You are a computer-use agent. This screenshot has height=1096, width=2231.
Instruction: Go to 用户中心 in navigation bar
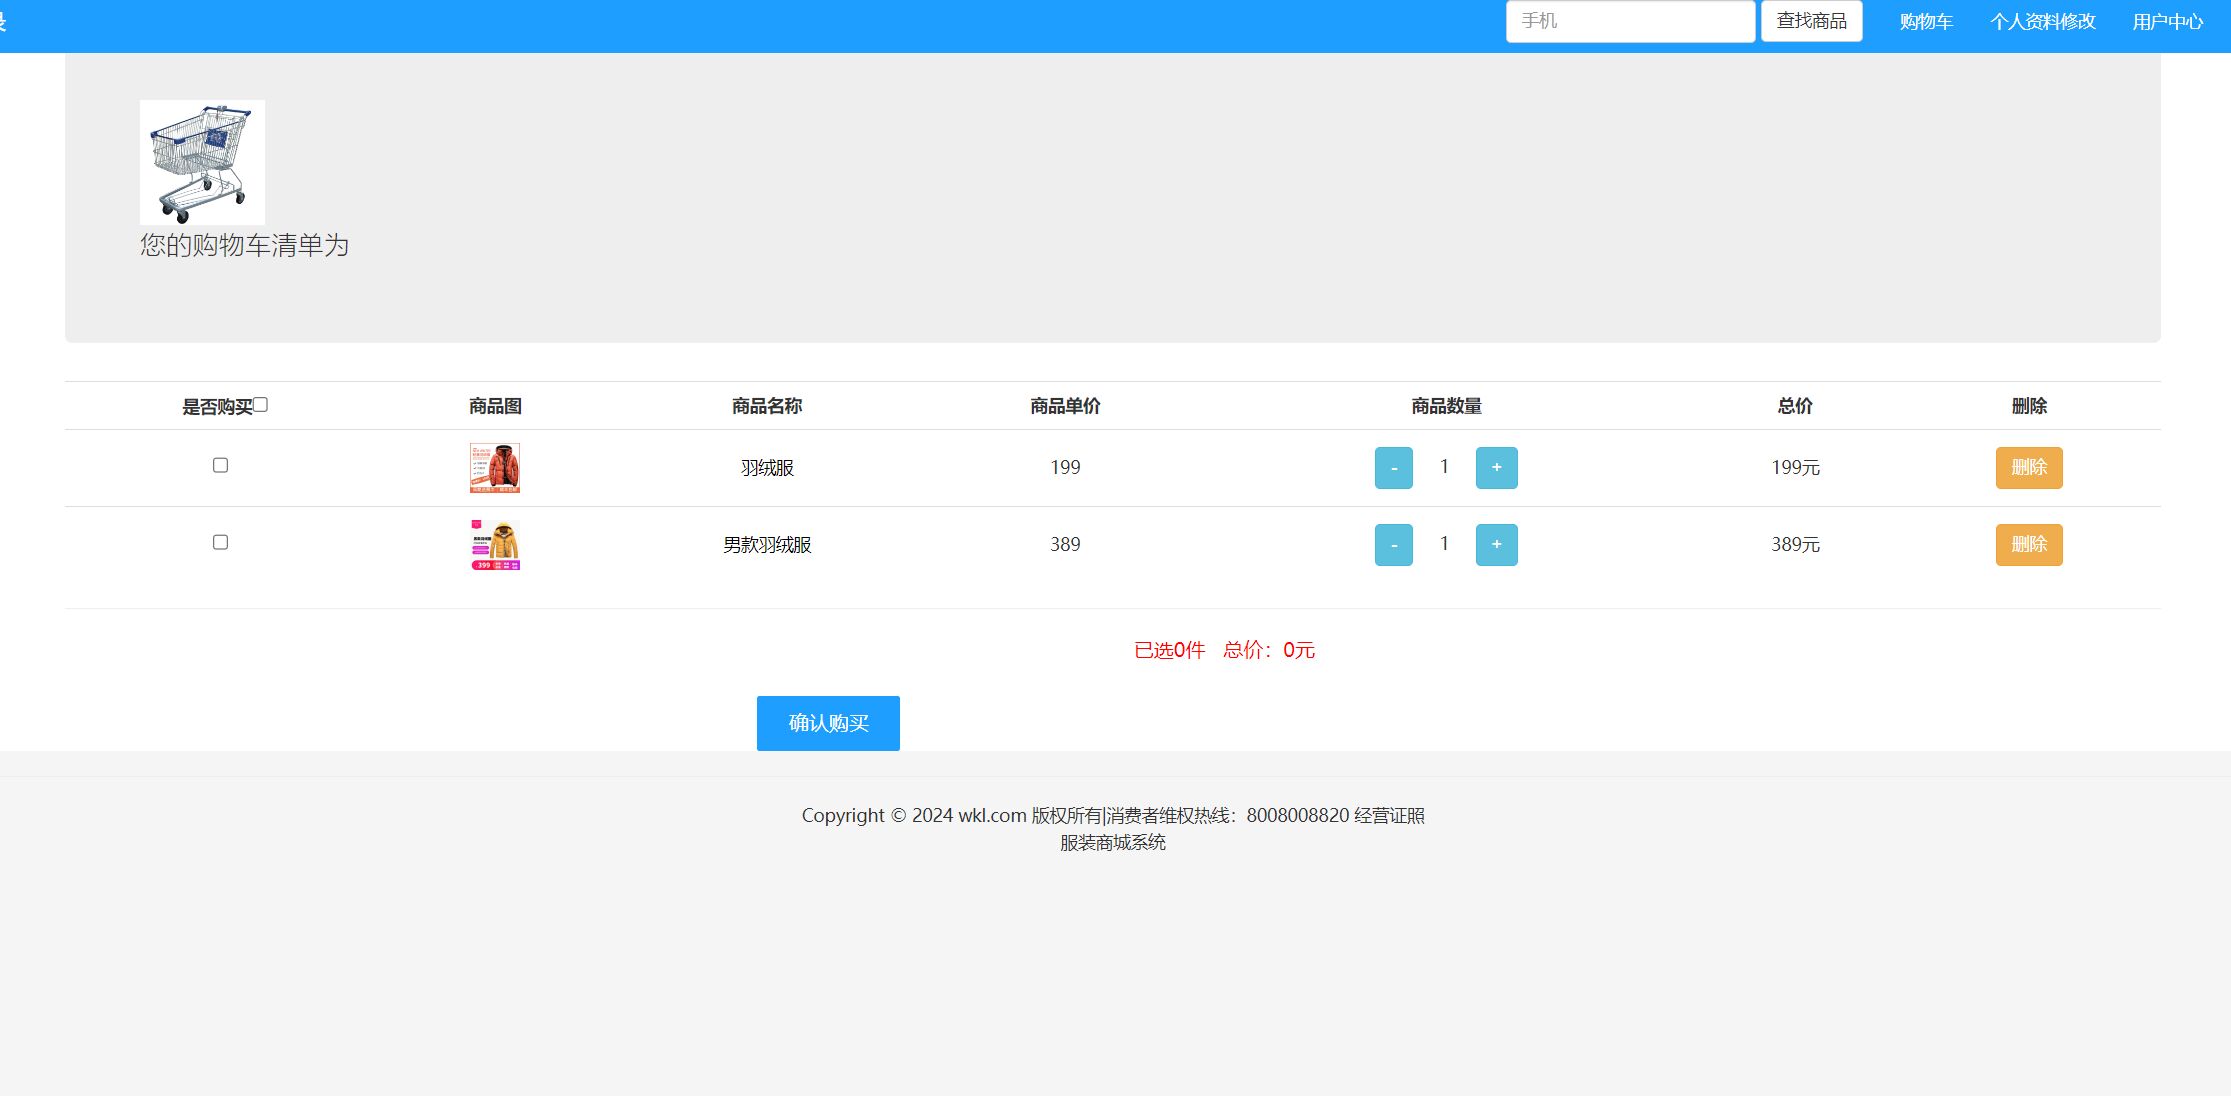click(x=2167, y=22)
